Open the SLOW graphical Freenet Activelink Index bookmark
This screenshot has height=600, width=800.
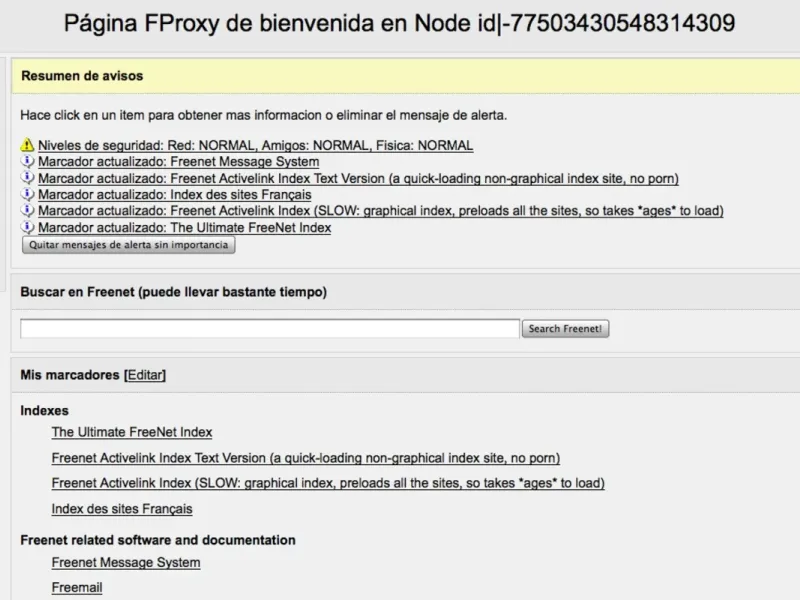point(328,483)
